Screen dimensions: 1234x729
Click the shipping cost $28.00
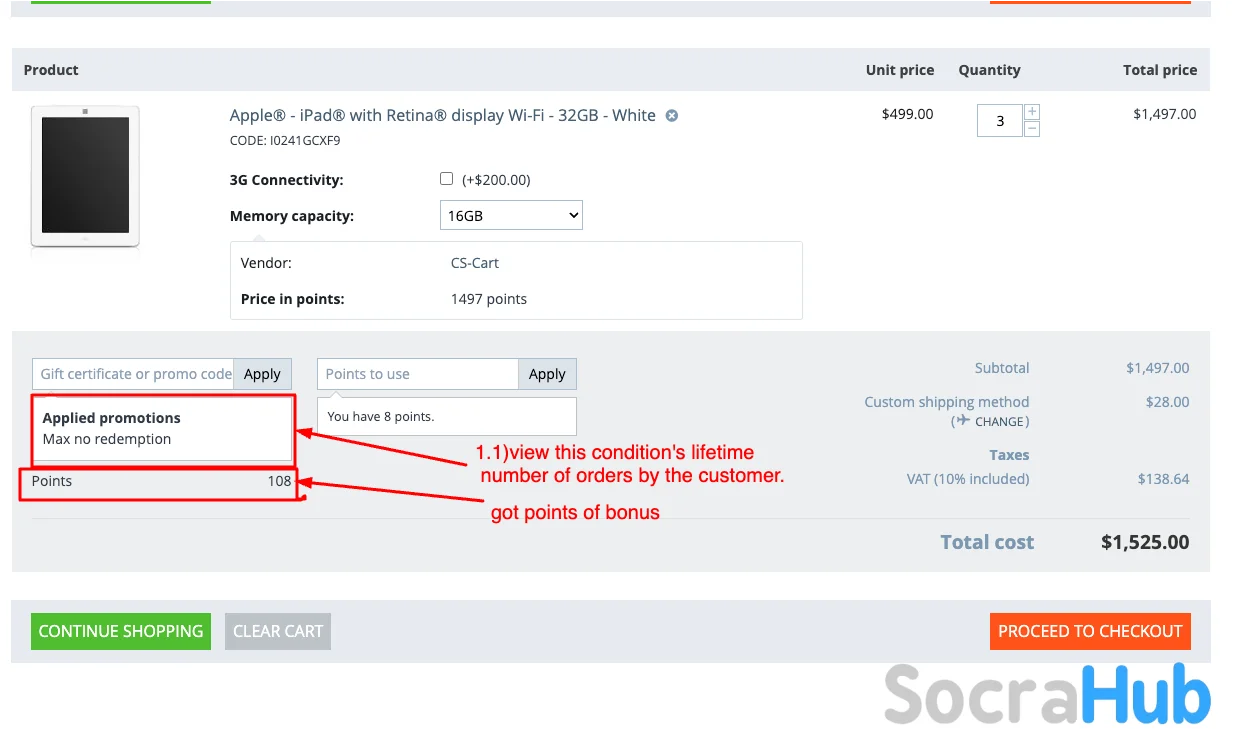click(x=1168, y=402)
